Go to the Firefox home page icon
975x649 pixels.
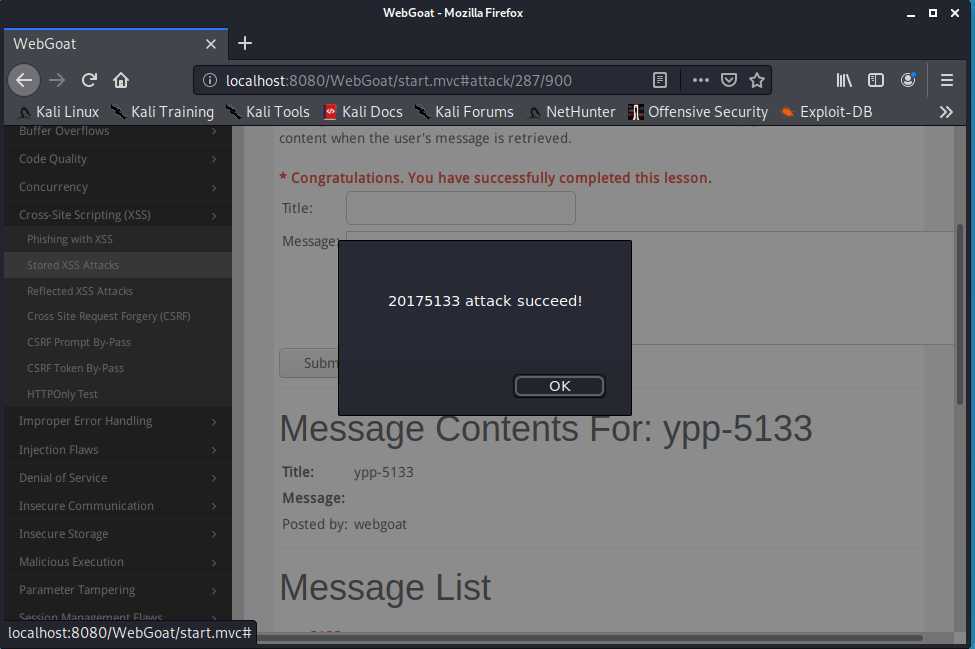pos(121,80)
